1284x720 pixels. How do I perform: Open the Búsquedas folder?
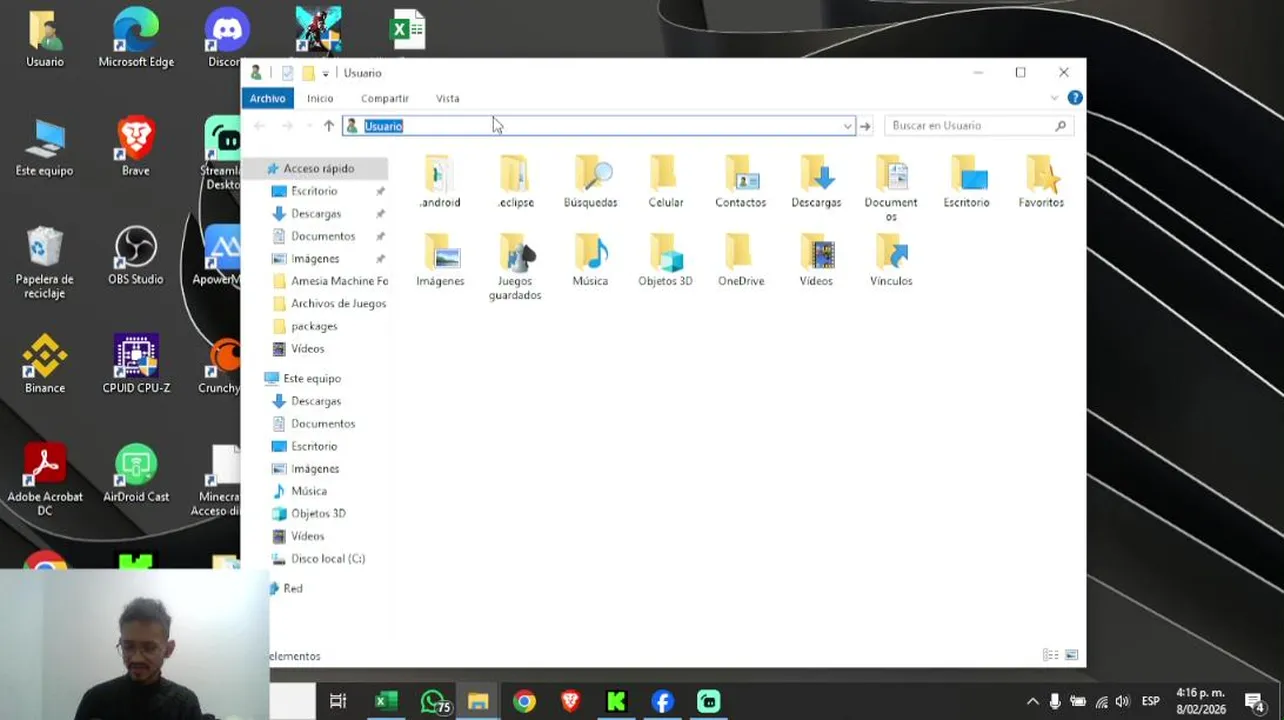(x=590, y=182)
